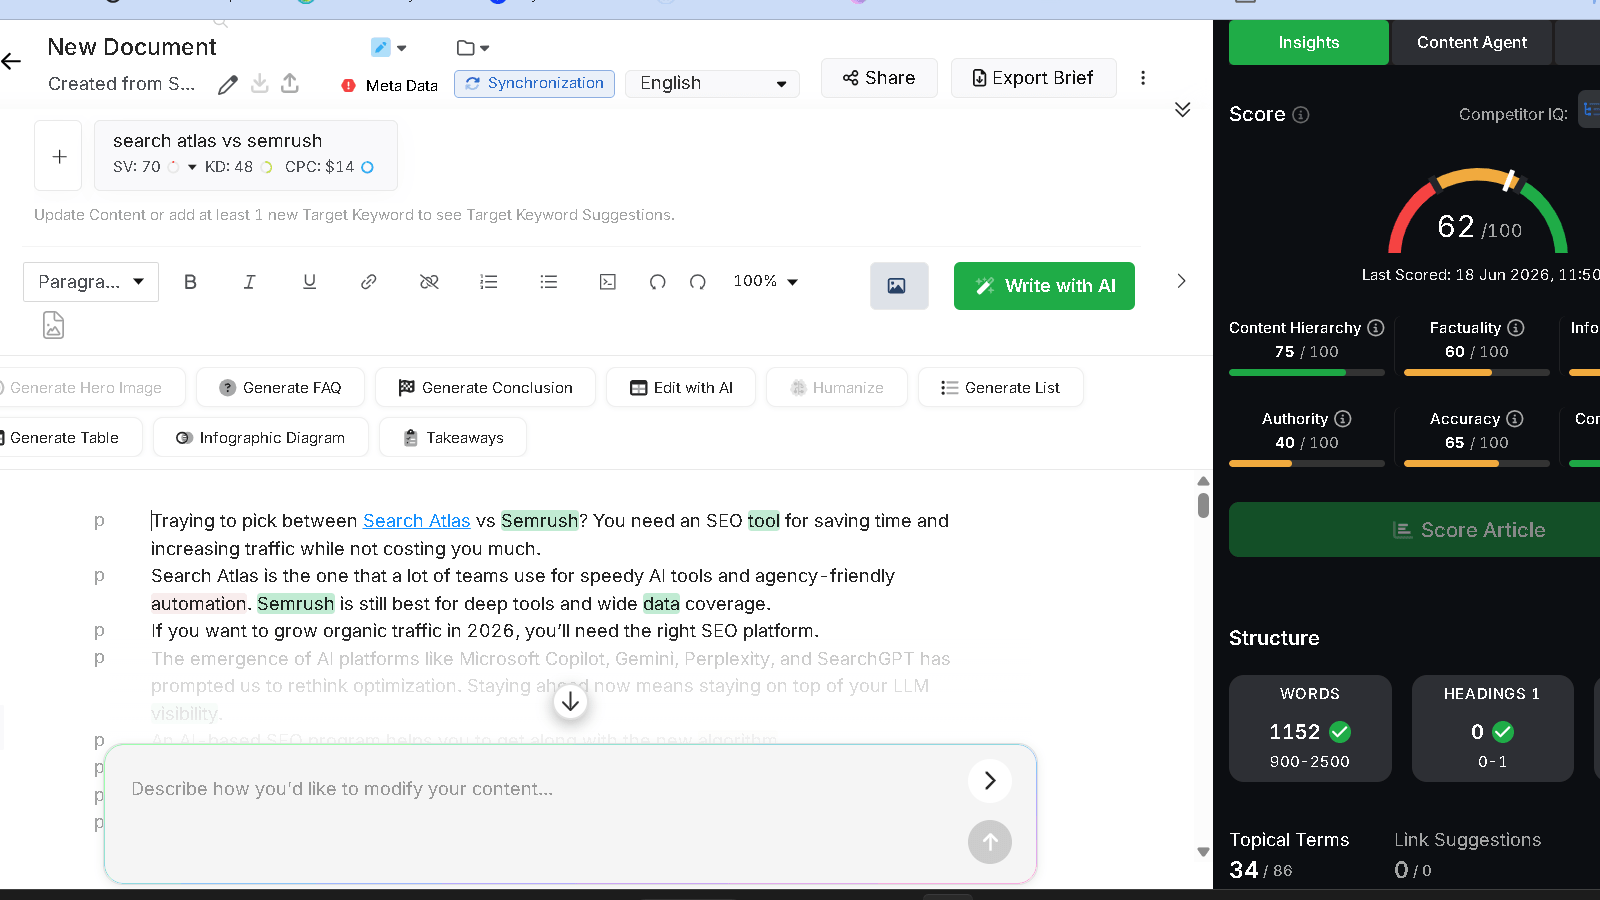Click the Score info icon
This screenshot has width=1600, height=900.
click(x=1300, y=115)
